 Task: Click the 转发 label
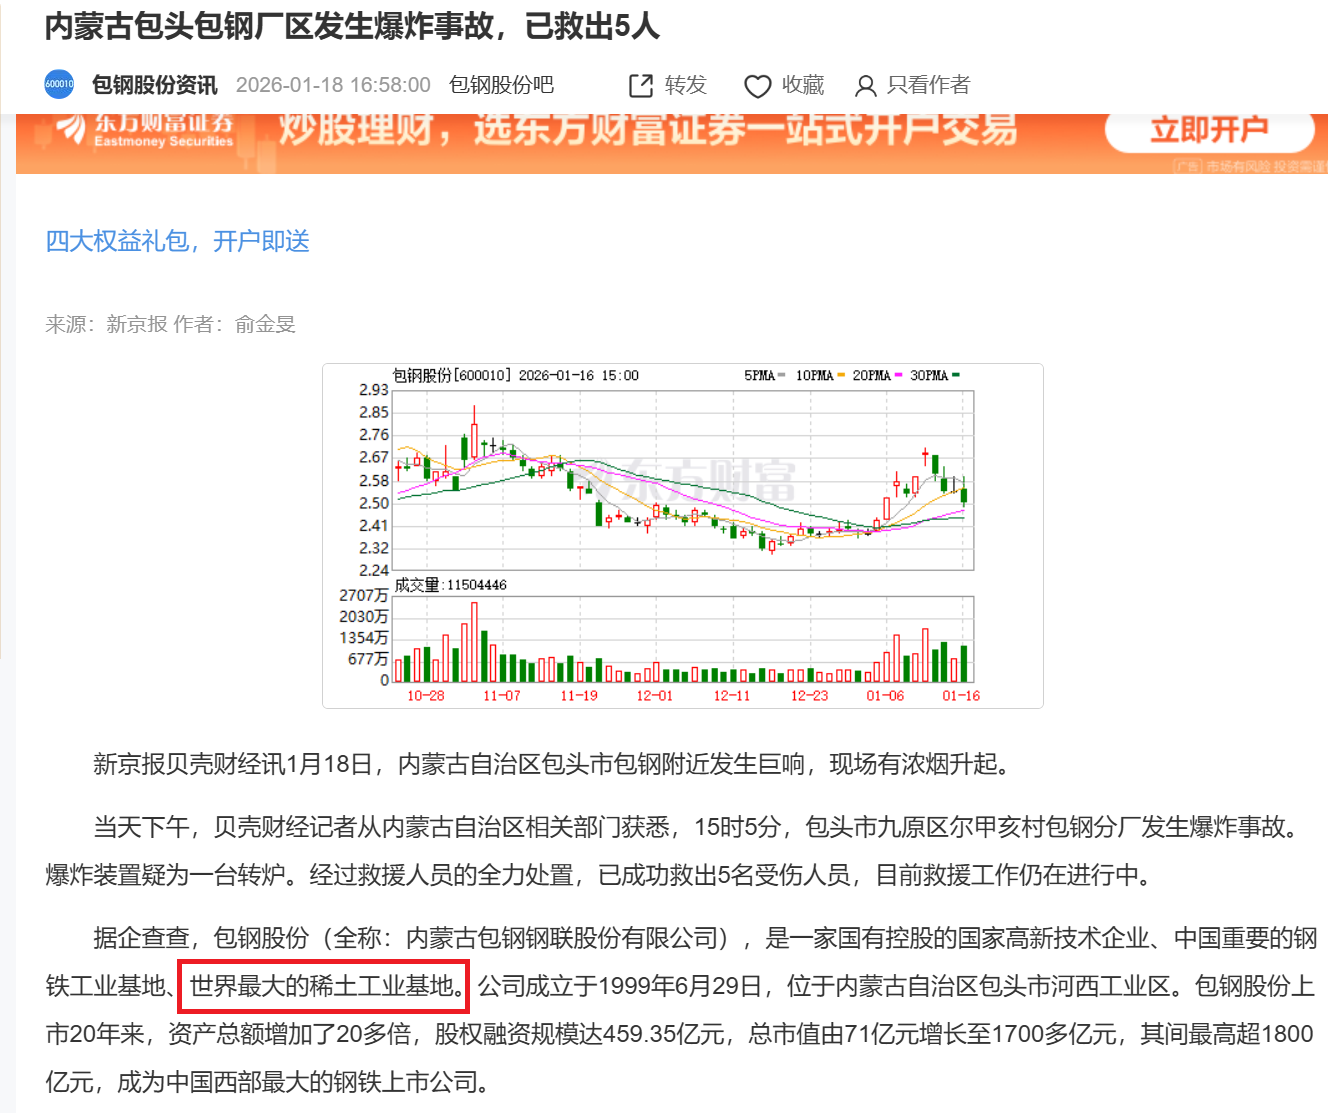(x=686, y=85)
